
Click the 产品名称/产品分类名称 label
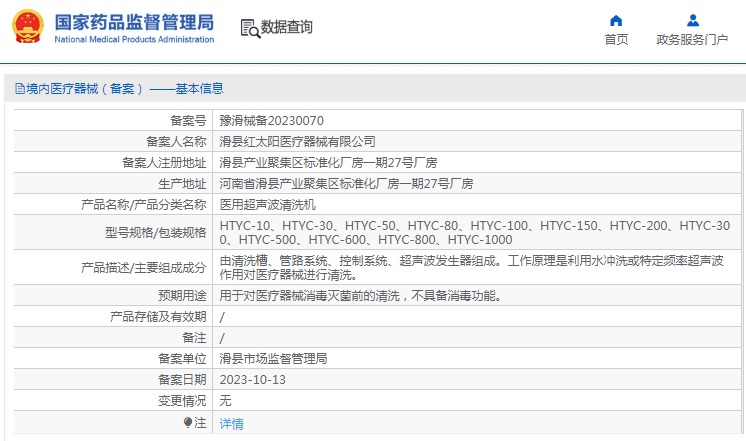[144, 205]
